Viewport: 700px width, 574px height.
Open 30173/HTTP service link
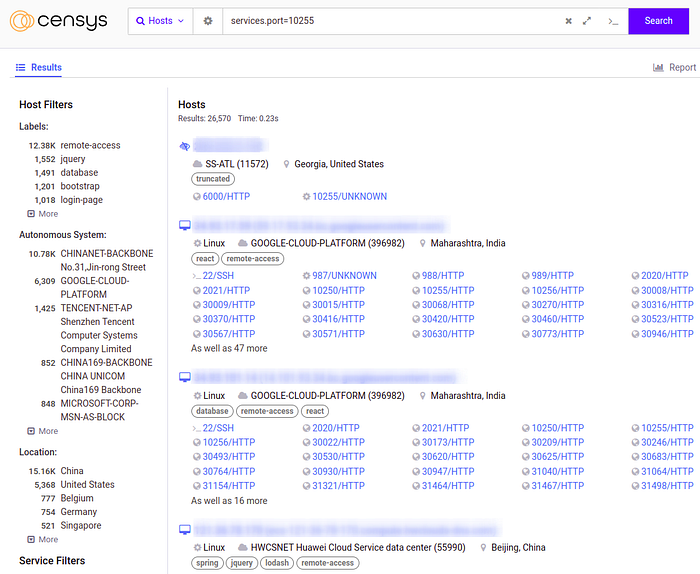(x=443, y=442)
